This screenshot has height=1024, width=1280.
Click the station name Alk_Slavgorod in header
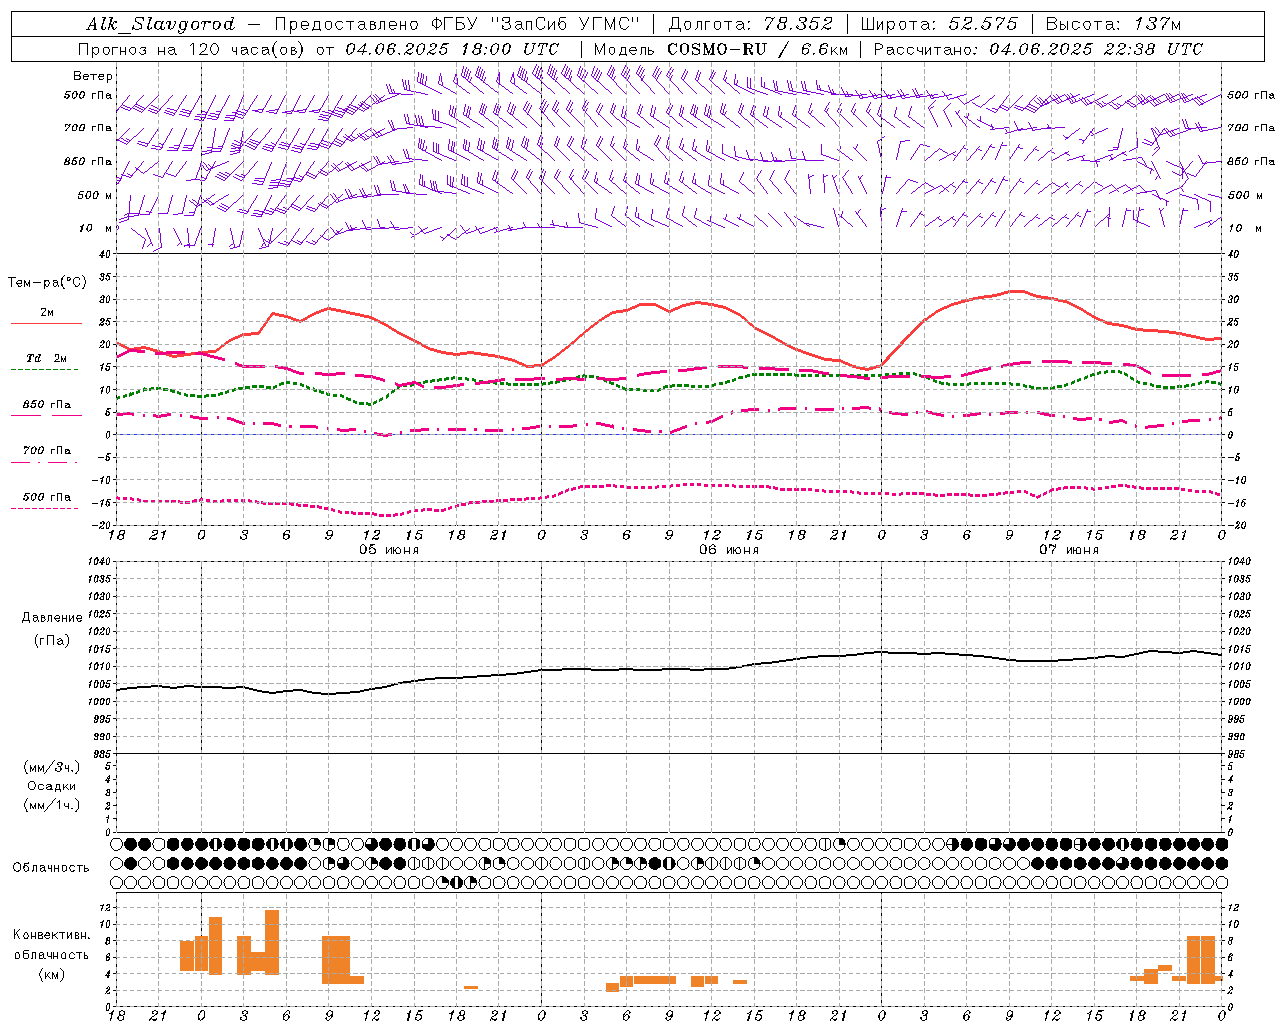click(160, 24)
